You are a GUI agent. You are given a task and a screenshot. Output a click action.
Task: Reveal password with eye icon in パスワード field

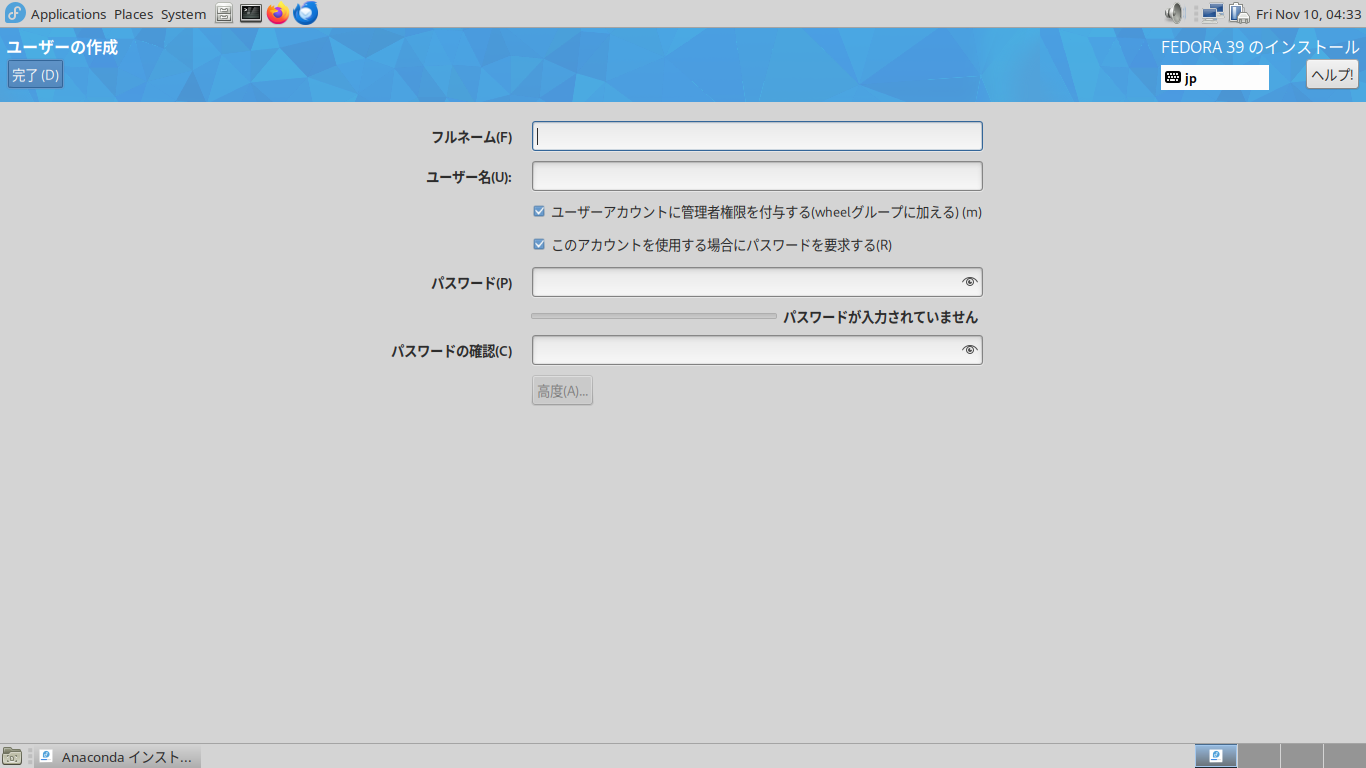pyautogui.click(x=968, y=282)
